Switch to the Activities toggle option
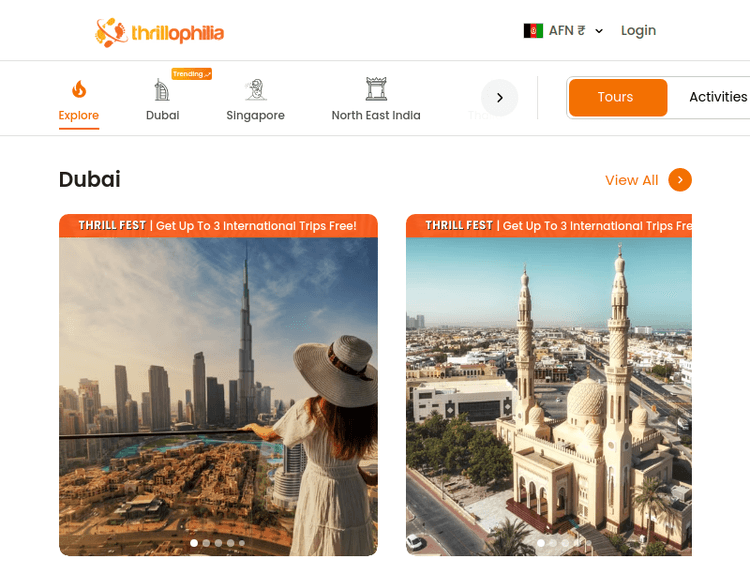The height and width of the screenshot is (563, 750). tap(717, 97)
